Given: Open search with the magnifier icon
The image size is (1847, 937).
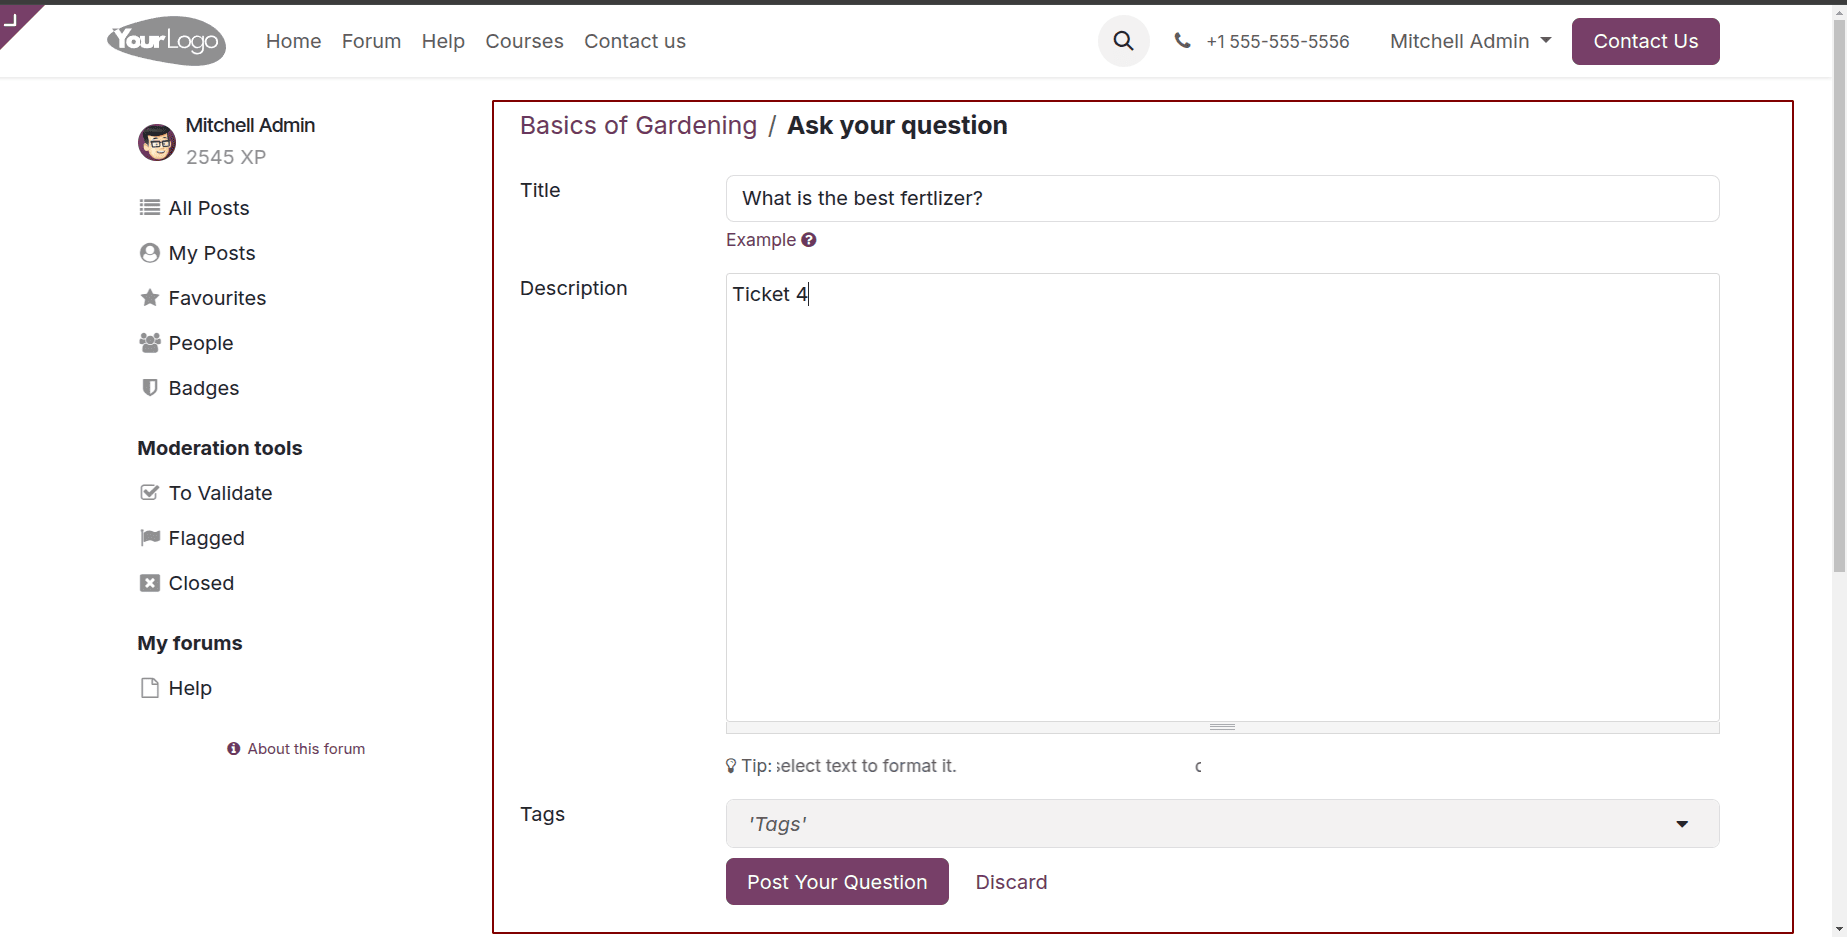Looking at the screenshot, I should (x=1122, y=41).
